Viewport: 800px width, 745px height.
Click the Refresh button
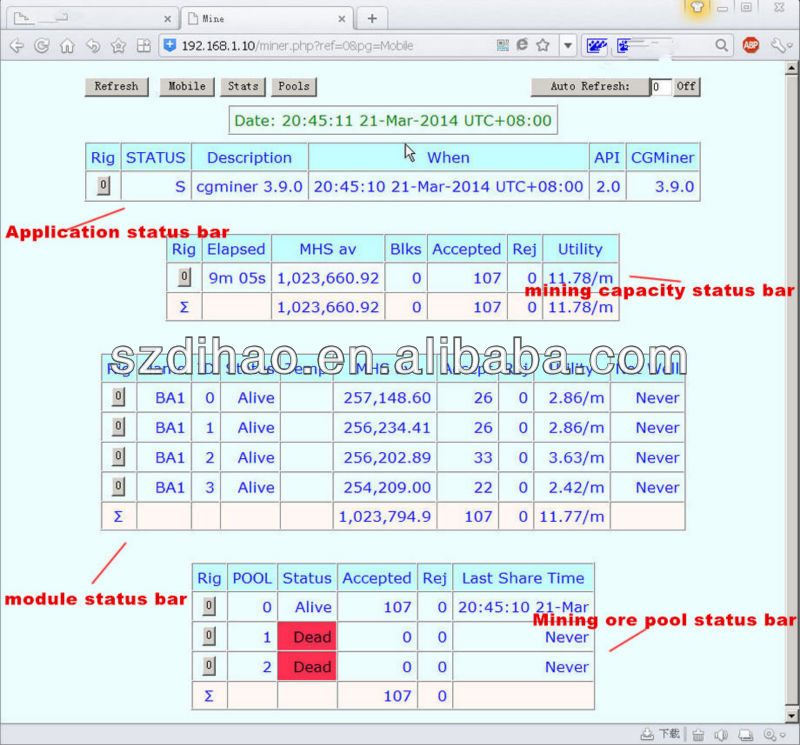(116, 86)
